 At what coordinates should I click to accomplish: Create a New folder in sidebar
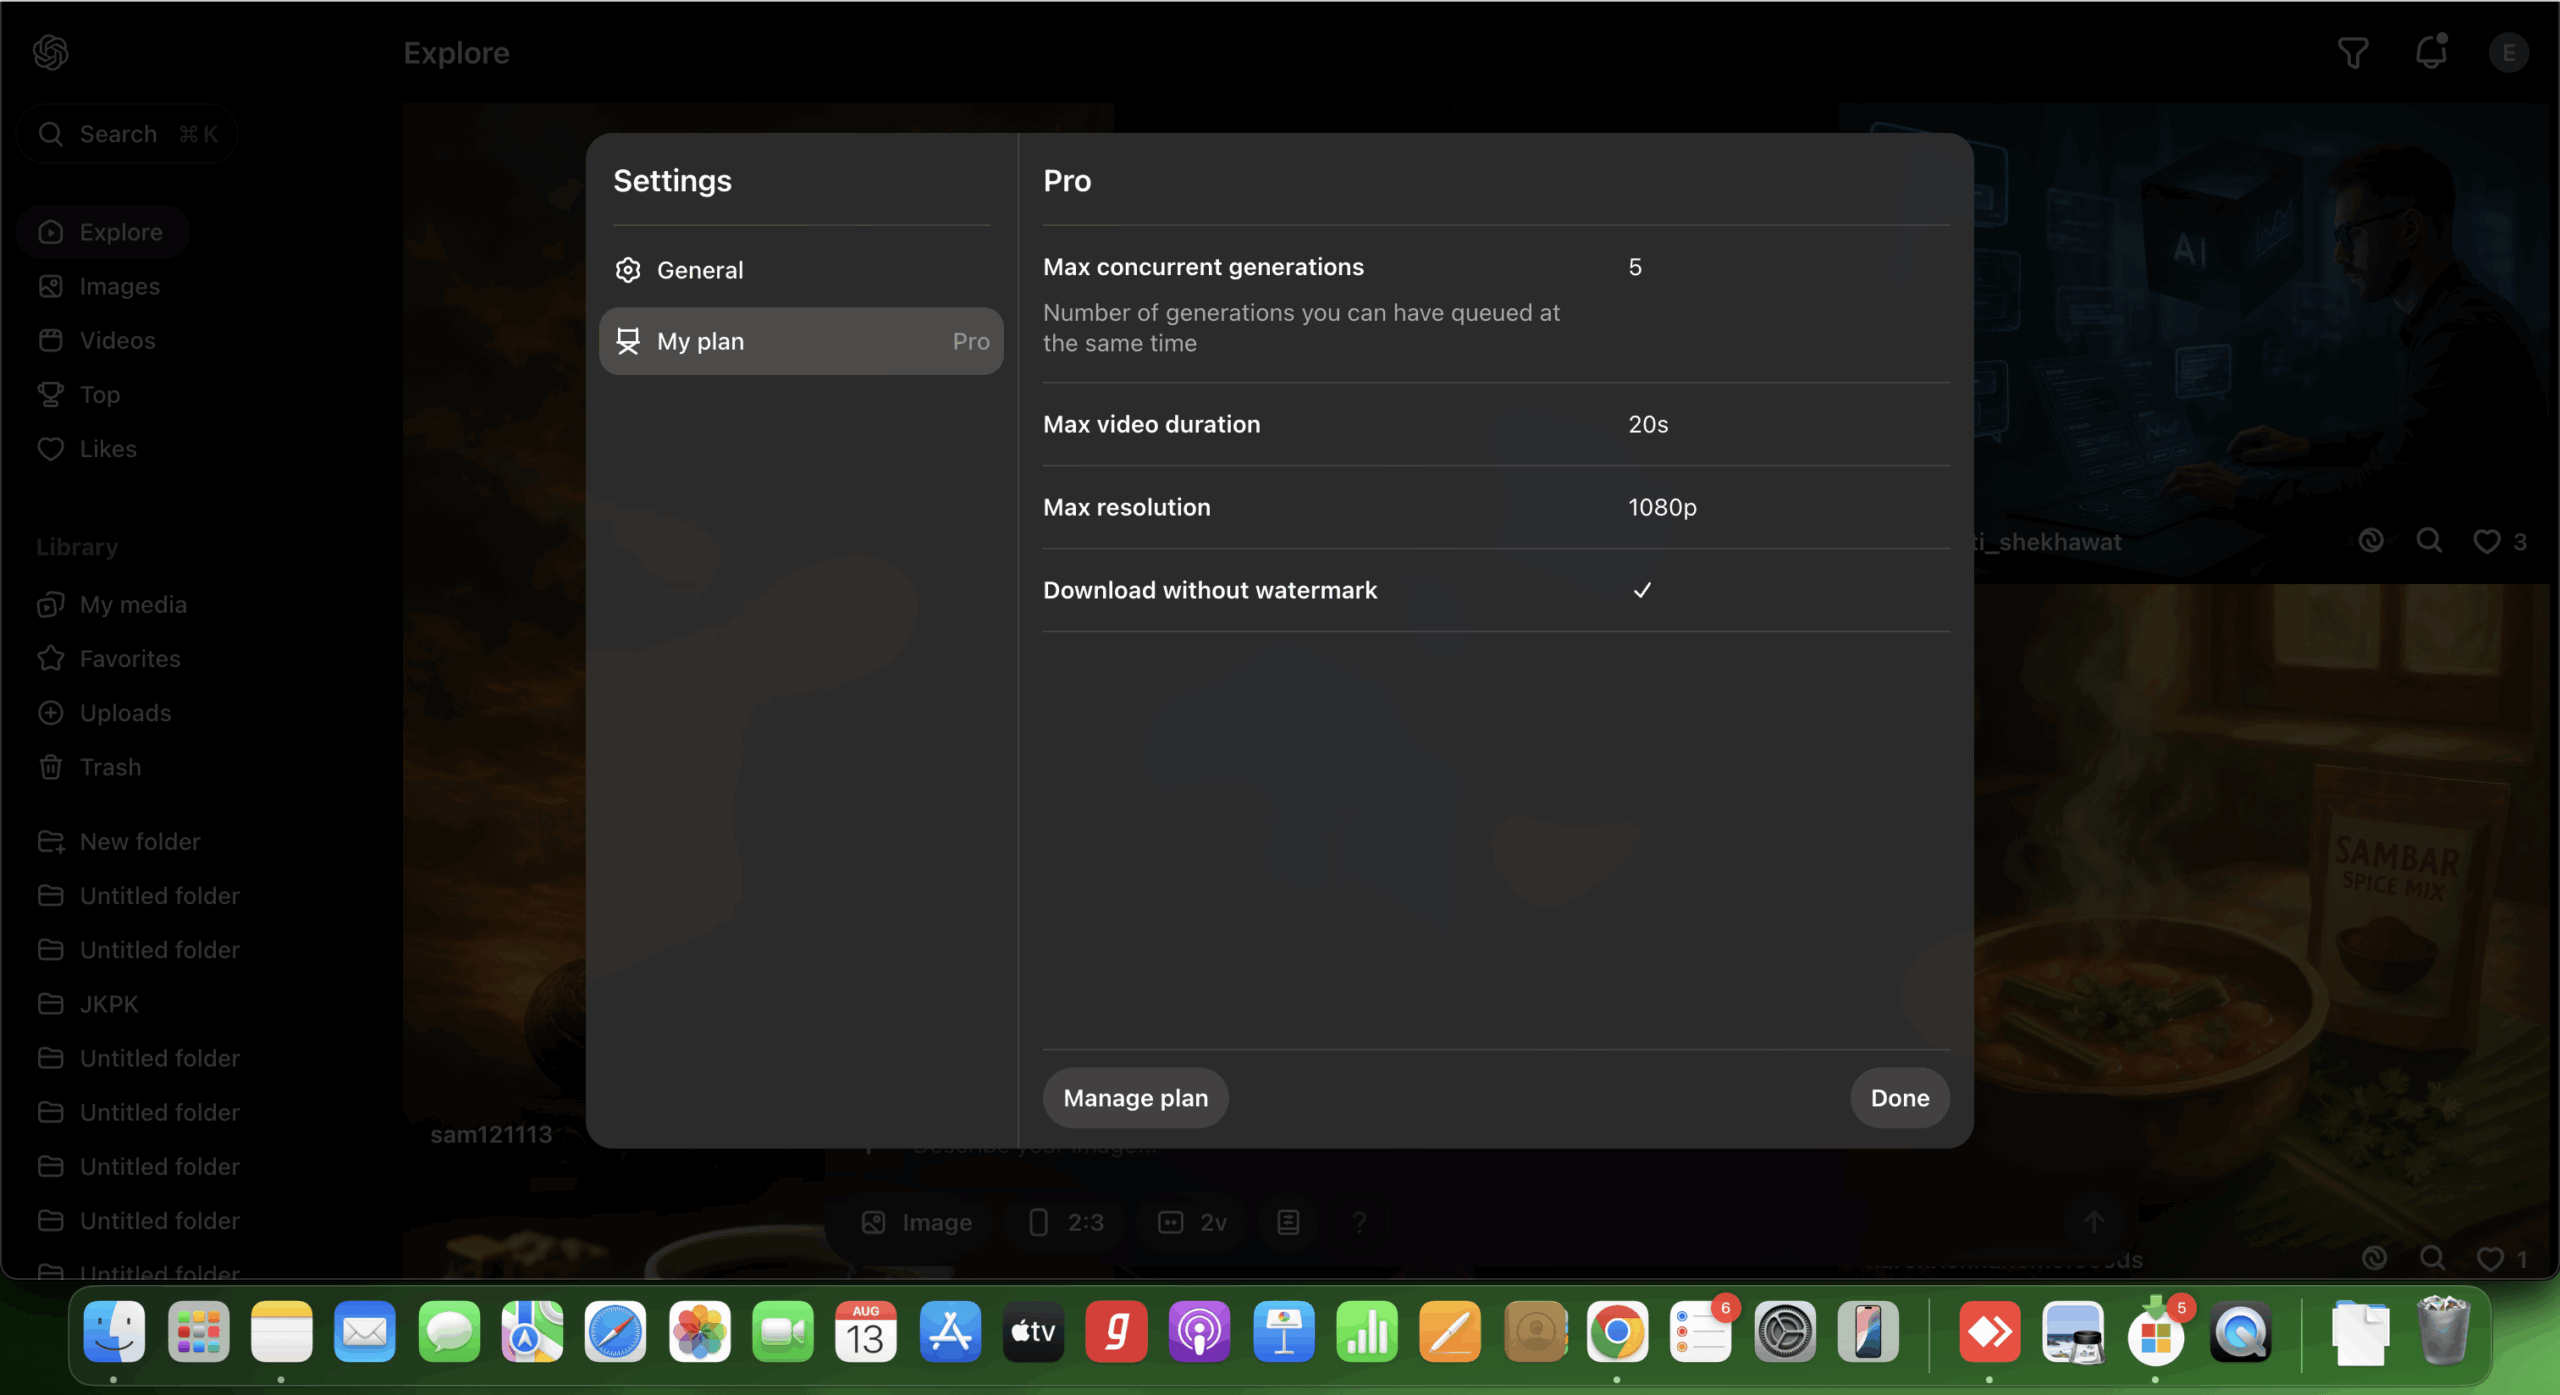pos(140,842)
